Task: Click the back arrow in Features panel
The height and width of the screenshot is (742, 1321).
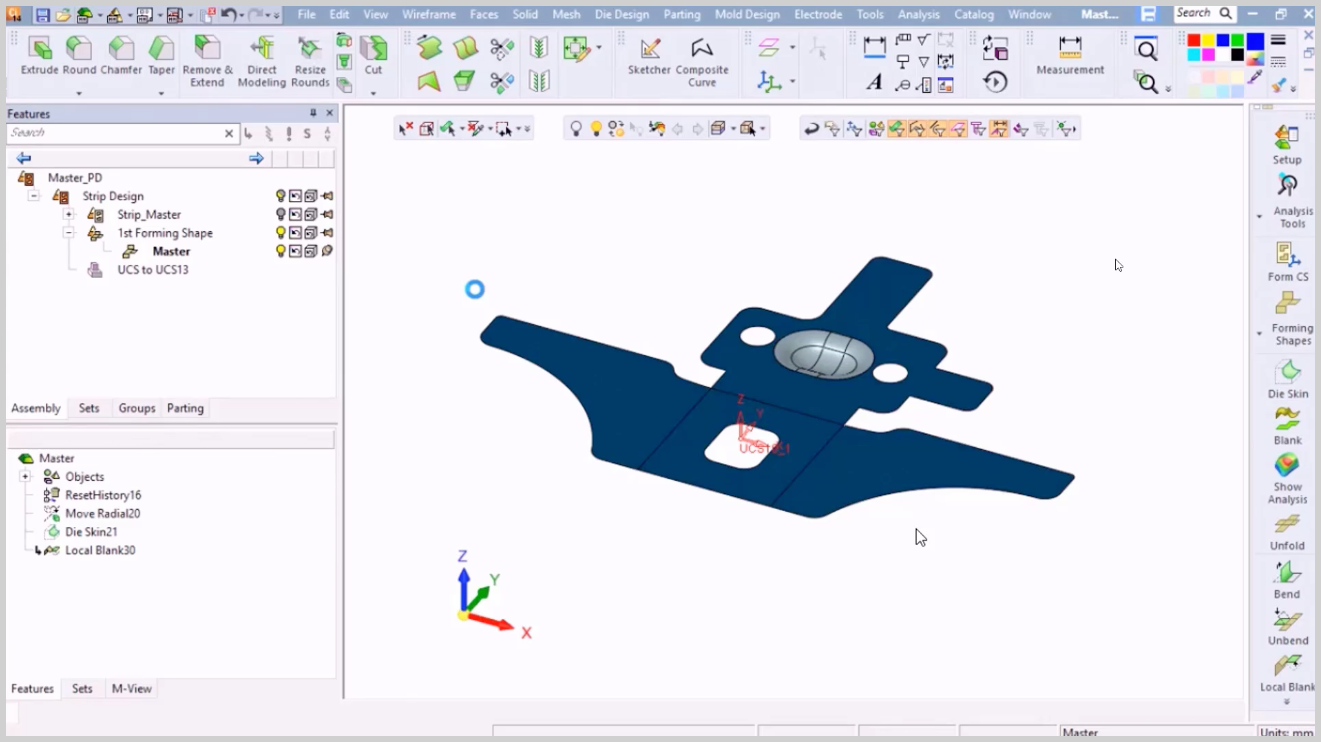Action: coord(23,158)
